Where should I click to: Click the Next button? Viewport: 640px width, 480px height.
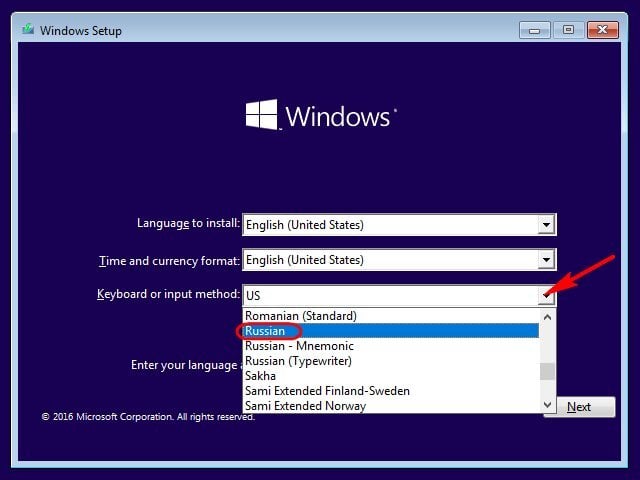click(x=579, y=407)
